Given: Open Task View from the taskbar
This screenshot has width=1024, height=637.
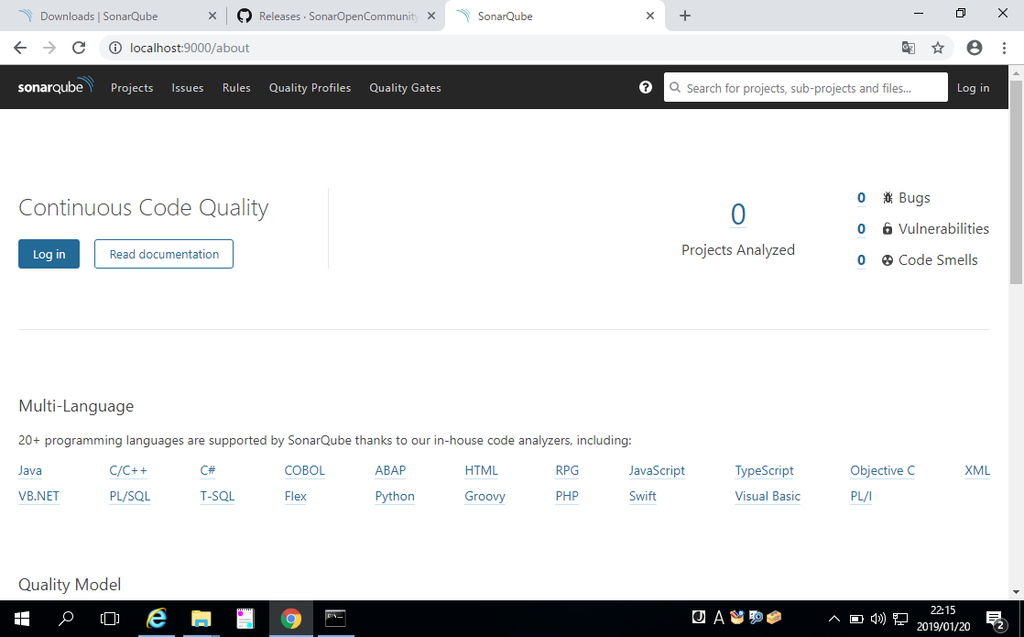Looking at the screenshot, I should 110,618.
